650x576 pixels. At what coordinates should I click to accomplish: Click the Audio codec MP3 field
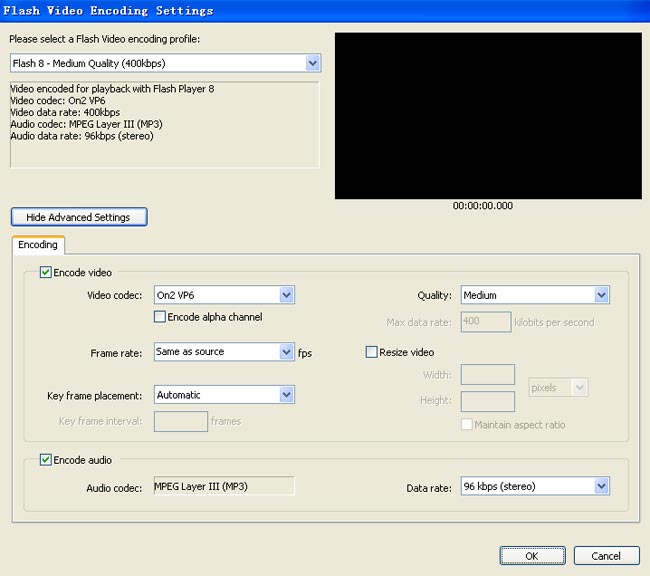tap(224, 486)
